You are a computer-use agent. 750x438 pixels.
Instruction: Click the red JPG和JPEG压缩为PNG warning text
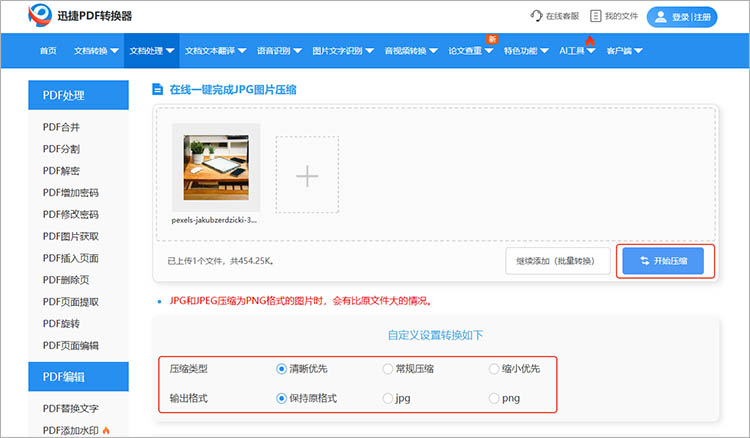(301, 301)
